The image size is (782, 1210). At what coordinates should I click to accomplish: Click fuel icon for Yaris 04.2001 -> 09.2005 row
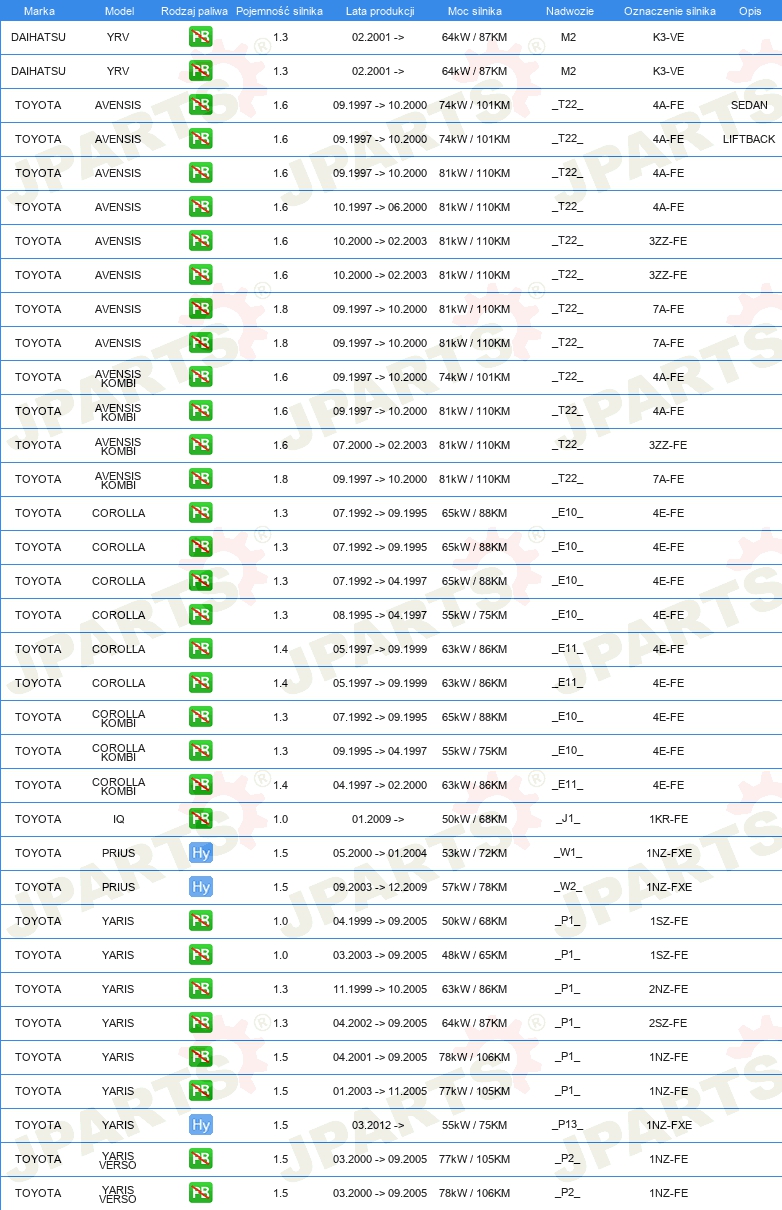(201, 1057)
